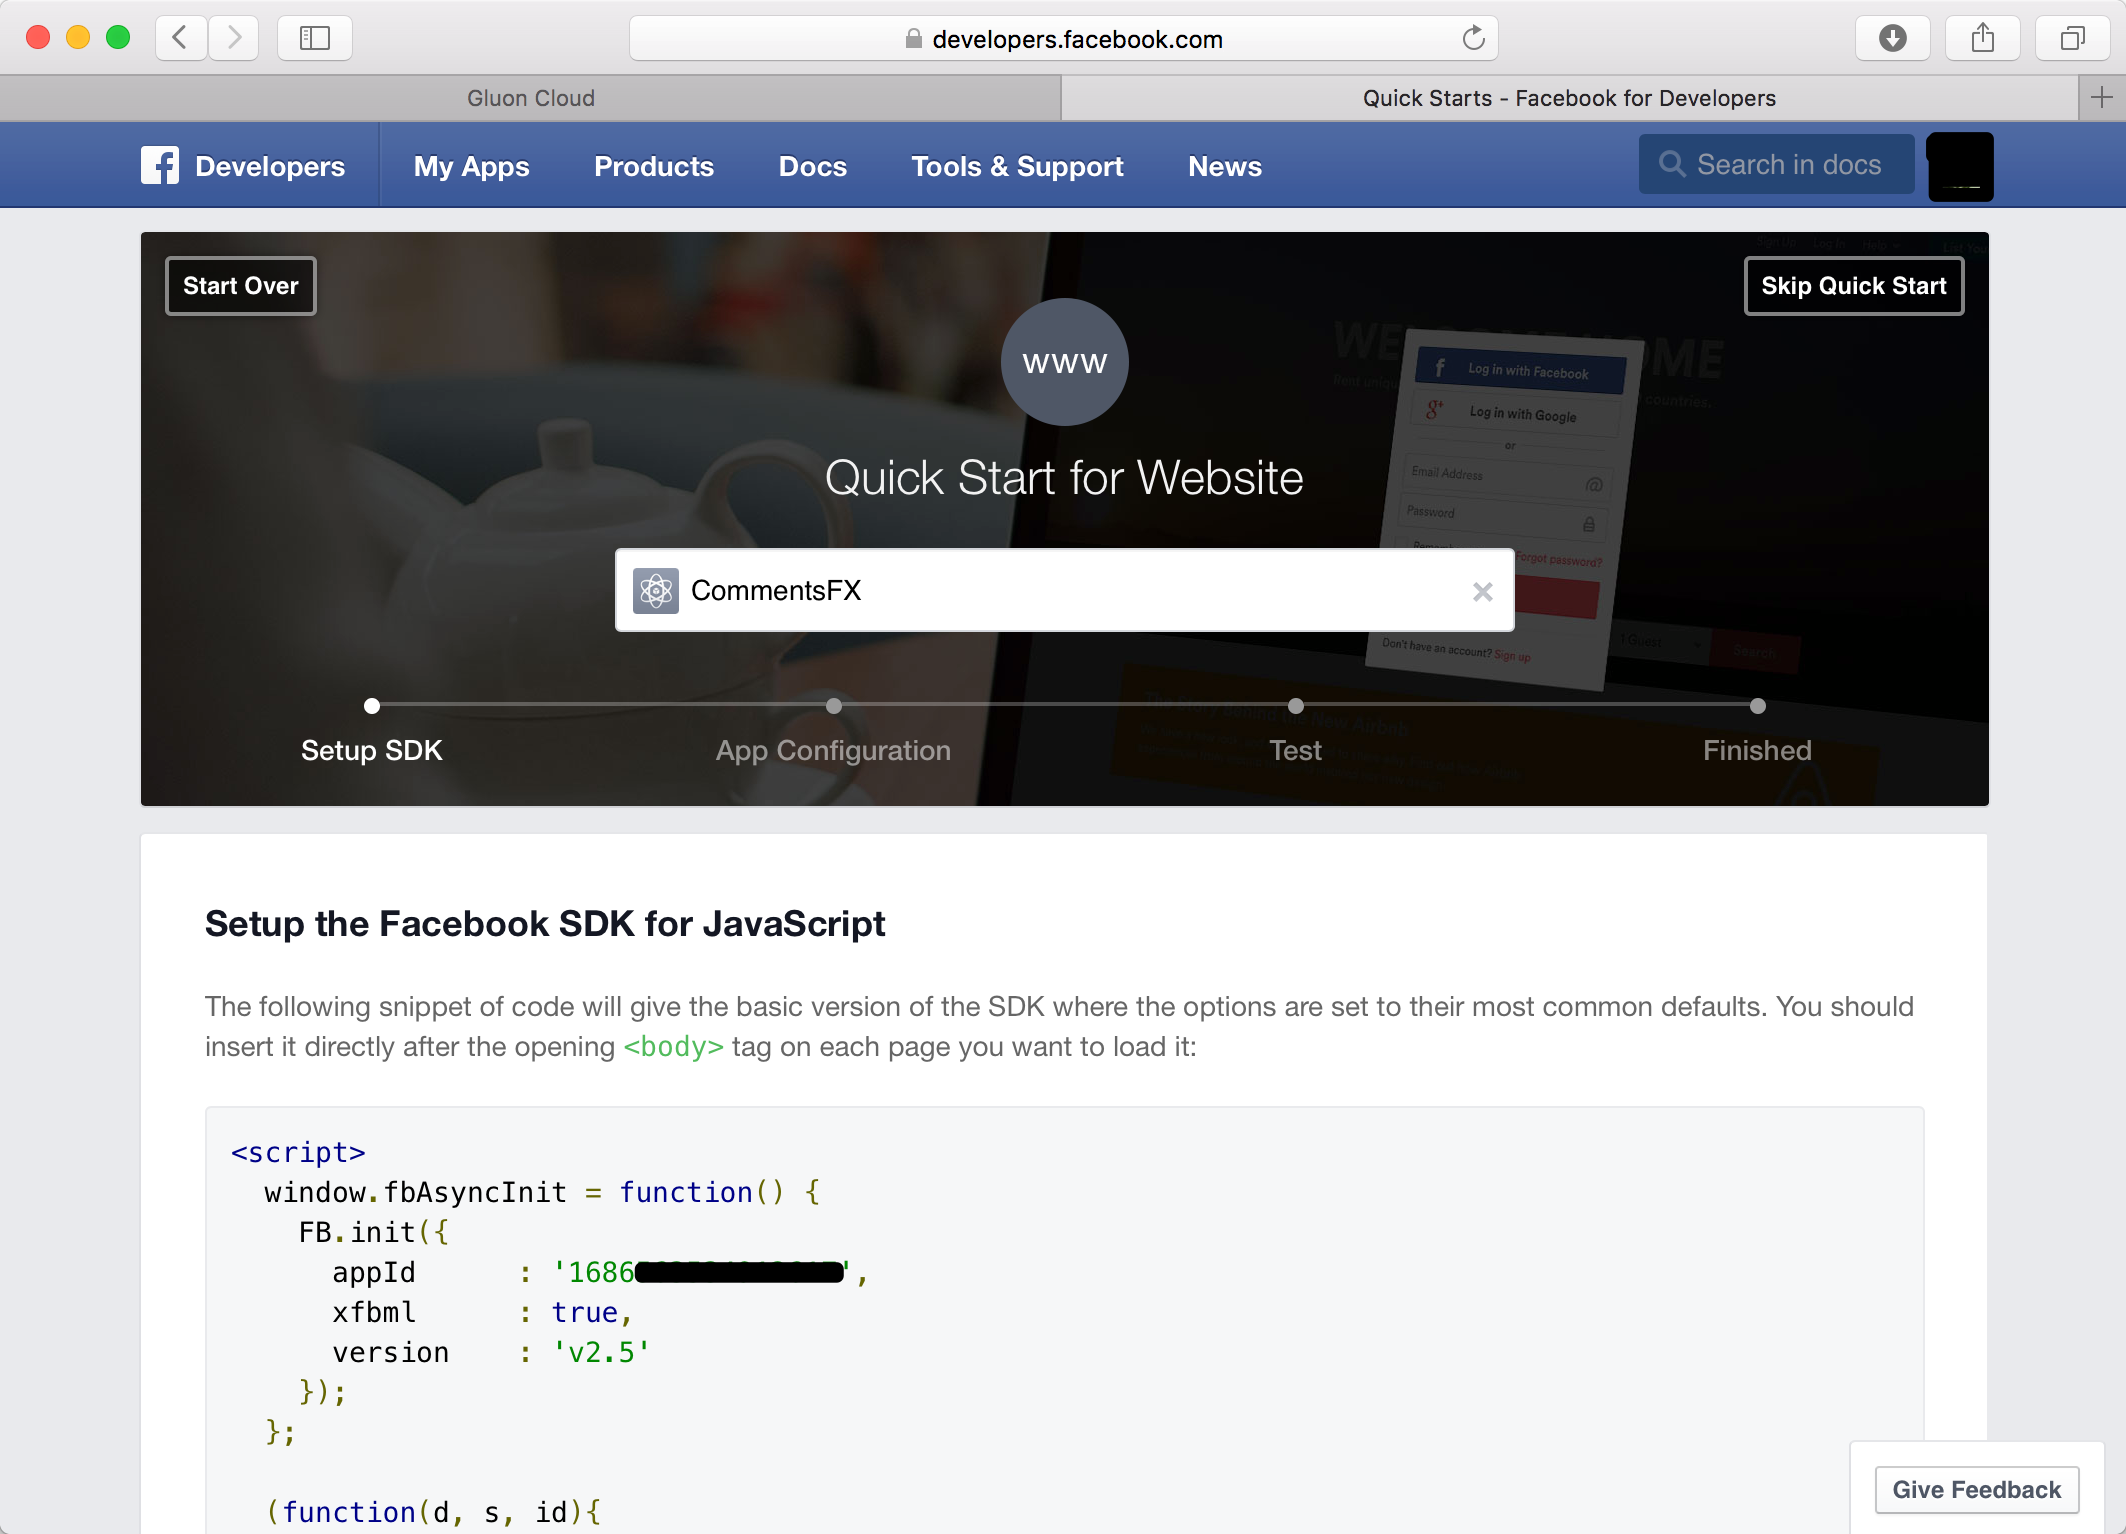Click the Finished step label
The width and height of the screenshot is (2126, 1534).
[x=1758, y=750]
